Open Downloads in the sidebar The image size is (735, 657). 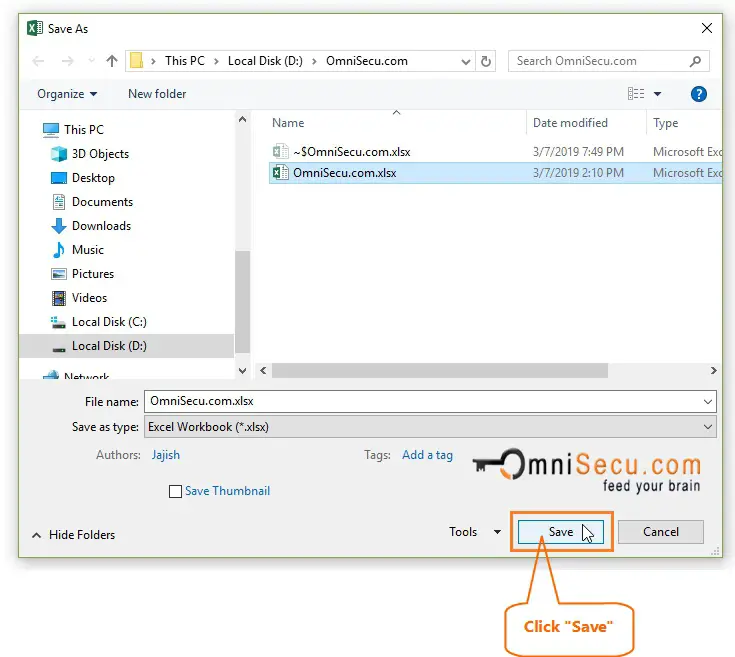point(101,225)
